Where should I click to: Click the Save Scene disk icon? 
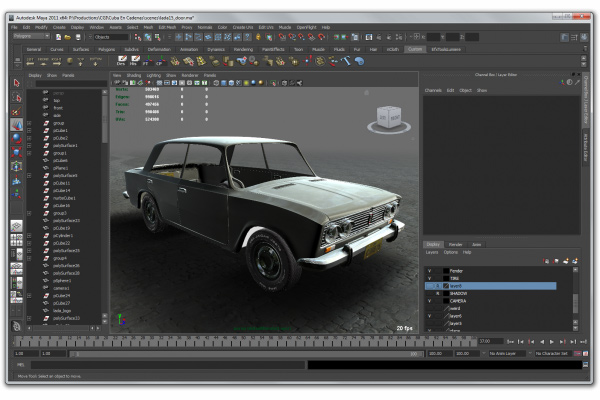click(x=78, y=37)
